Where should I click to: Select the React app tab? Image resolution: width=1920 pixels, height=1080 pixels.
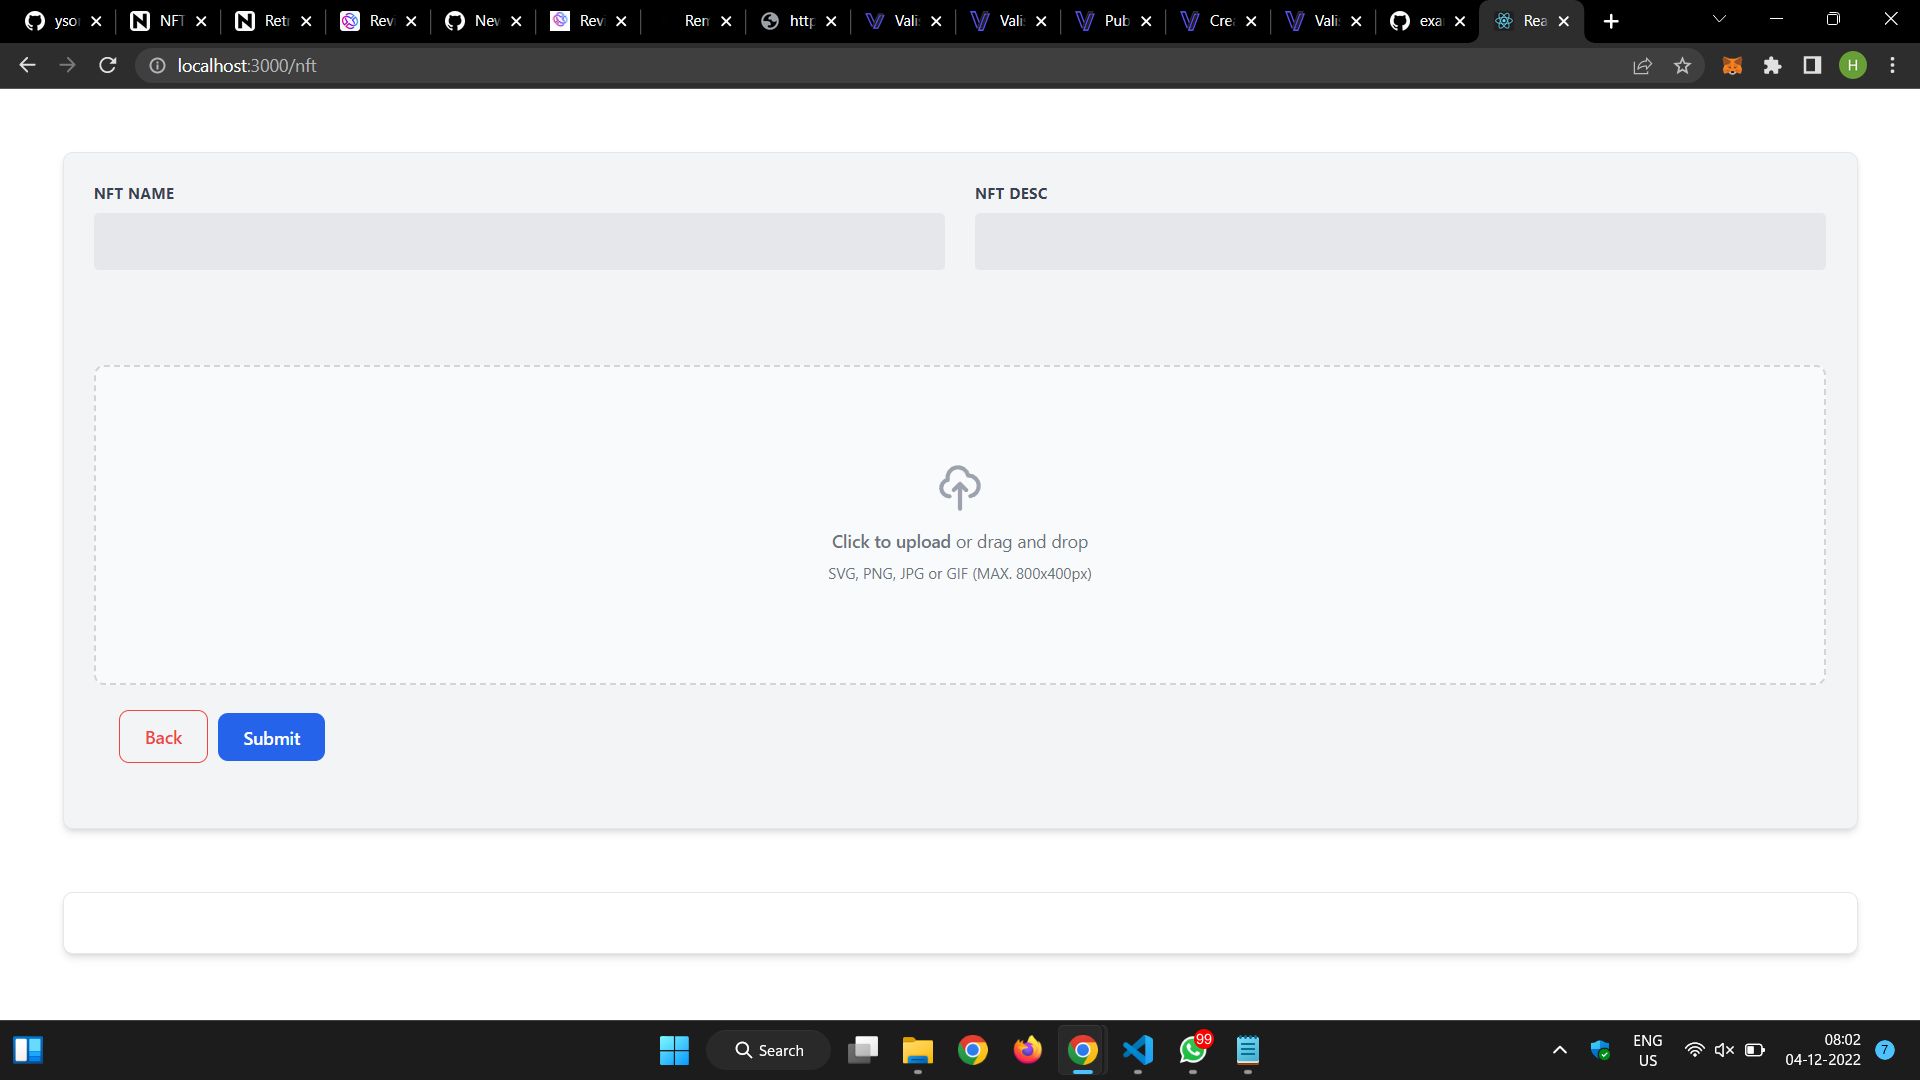tap(1530, 21)
